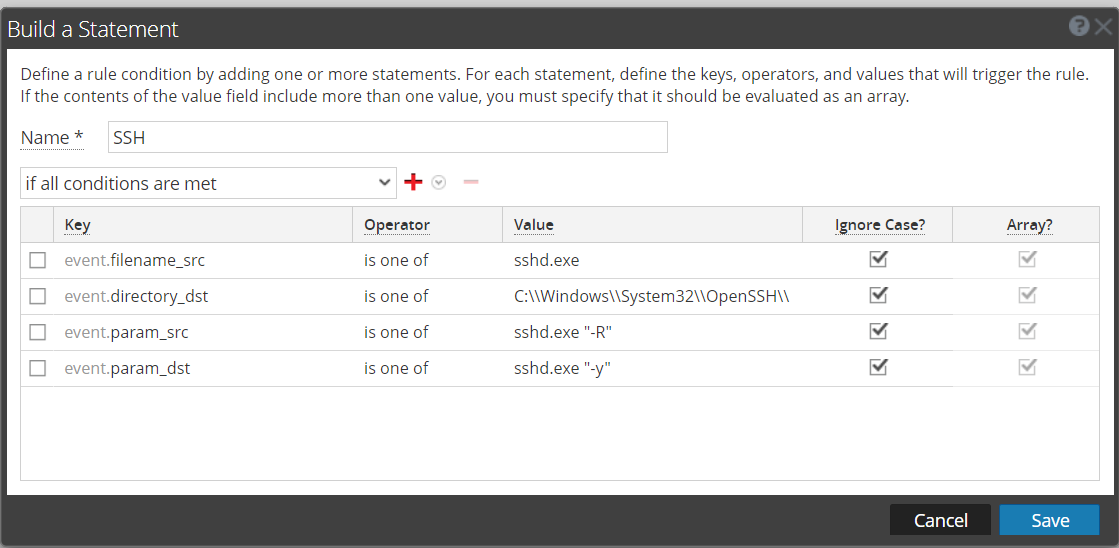Open the 'if all conditions are met' dropdown
Image resolution: width=1119 pixels, height=548 pixels.
(208, 183)
